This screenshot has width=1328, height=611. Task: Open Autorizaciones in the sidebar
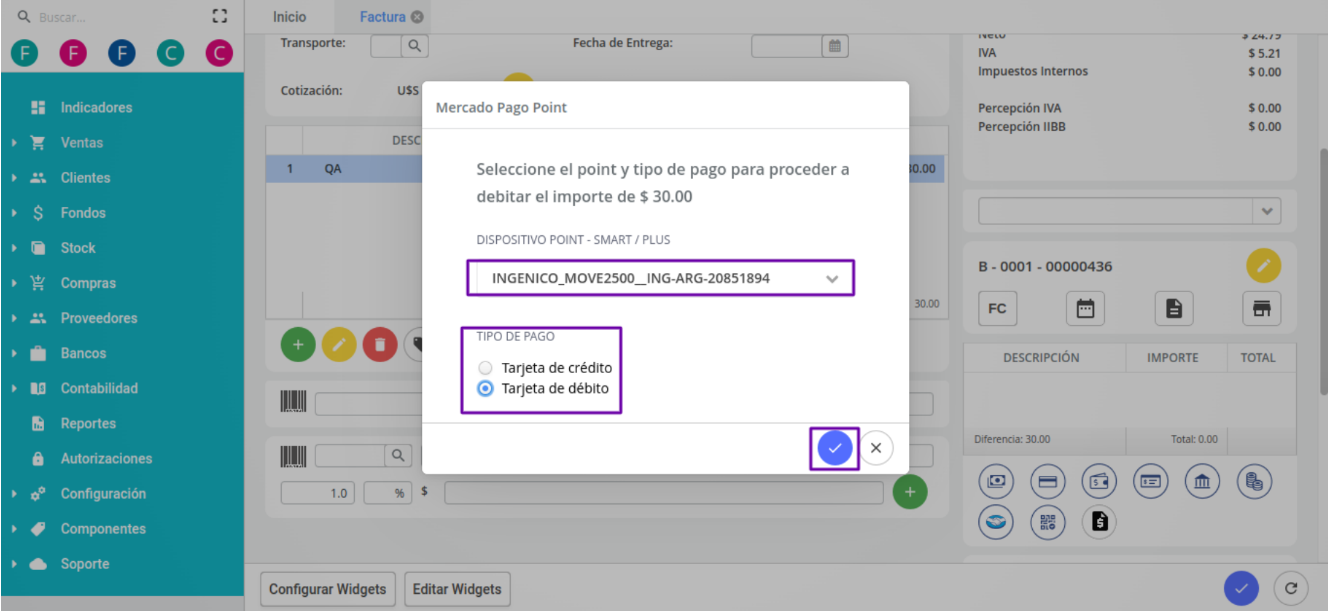(106, 458)
